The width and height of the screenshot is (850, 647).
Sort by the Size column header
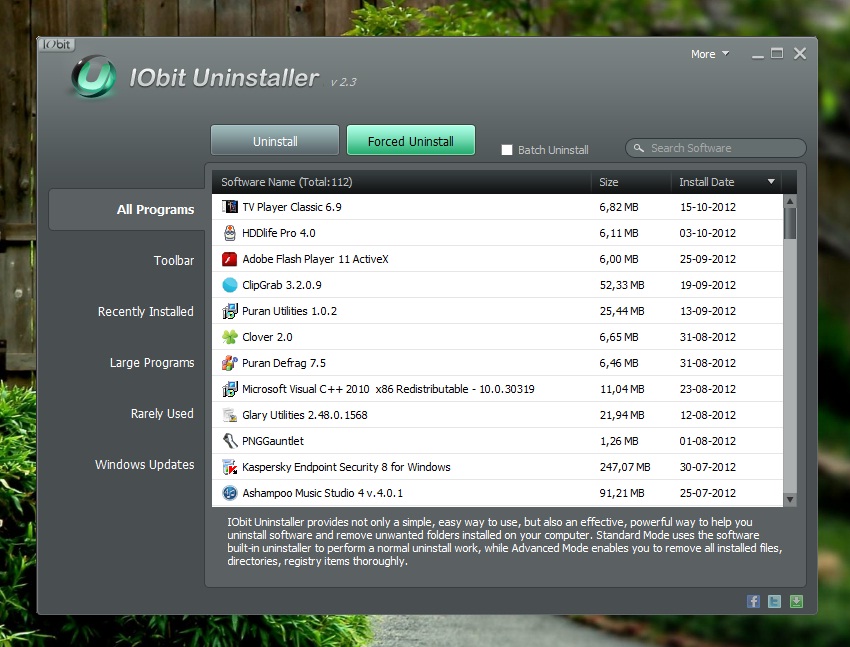[x=631, y=182]
